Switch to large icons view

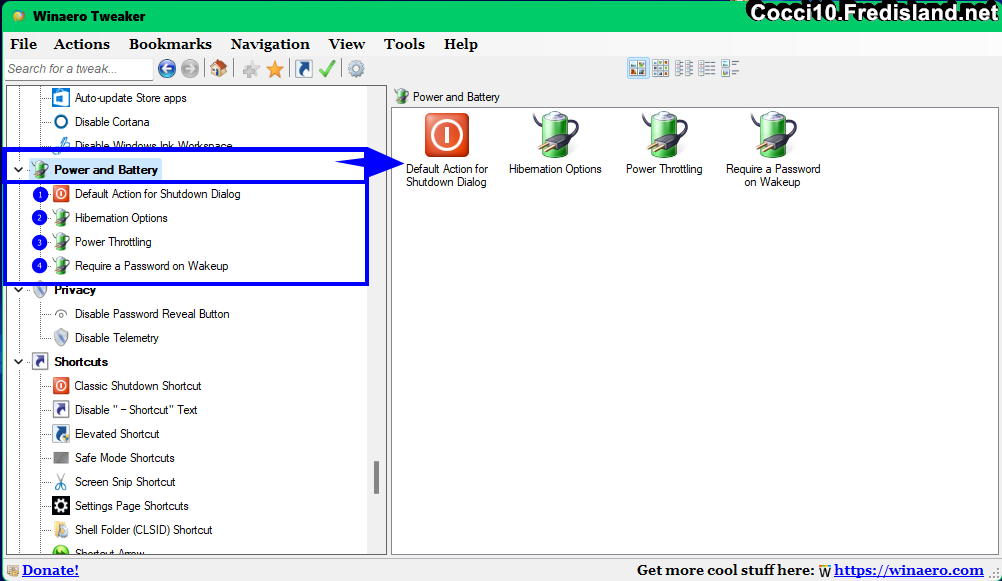click(x=638, y=68)
